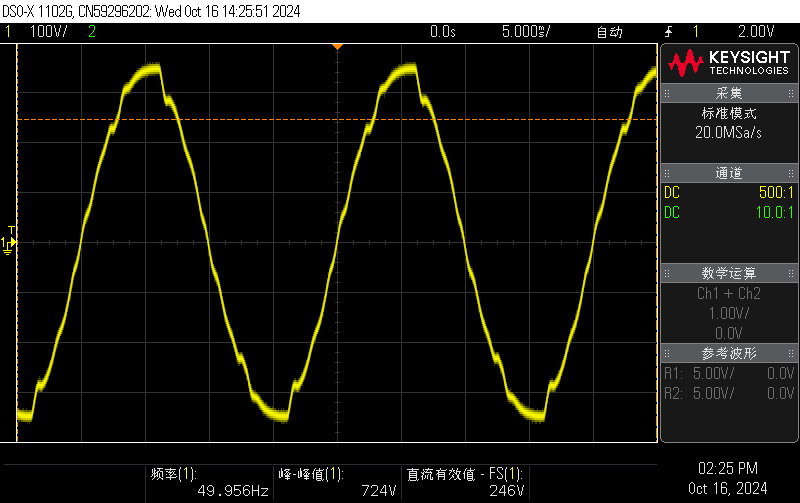Screen dimensions: 800x503
Task: Click the 0.0s horizontal delay value
Action: (x=442, y=32)
